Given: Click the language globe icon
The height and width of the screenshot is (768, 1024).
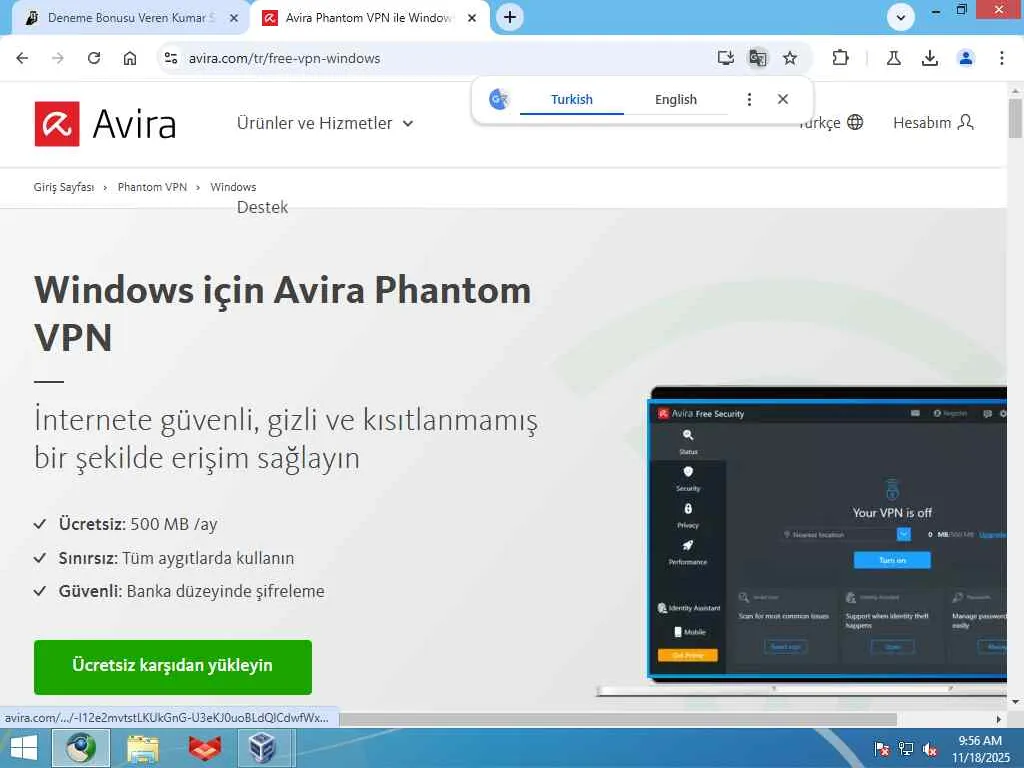Looking at the screenshot, I should click(x=855, y=122).
